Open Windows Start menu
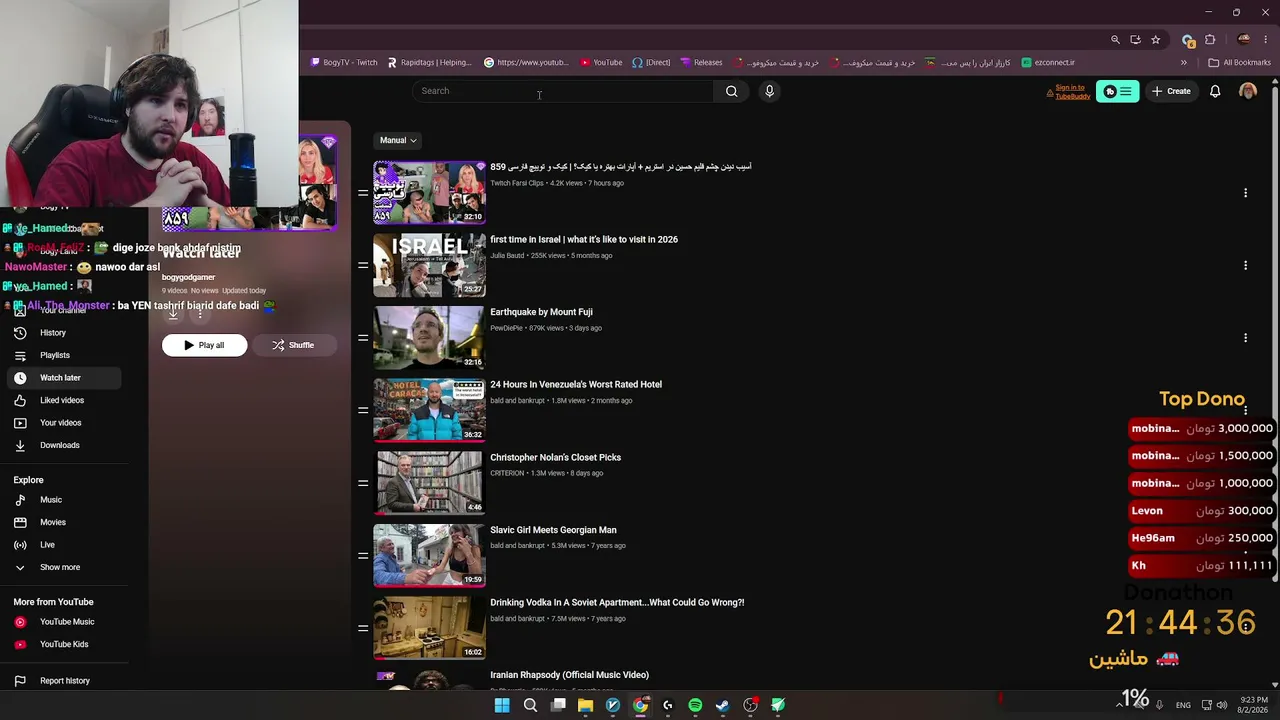Image resolution: width=1280 pixels, height=720 pixels. tap(502, 705)
